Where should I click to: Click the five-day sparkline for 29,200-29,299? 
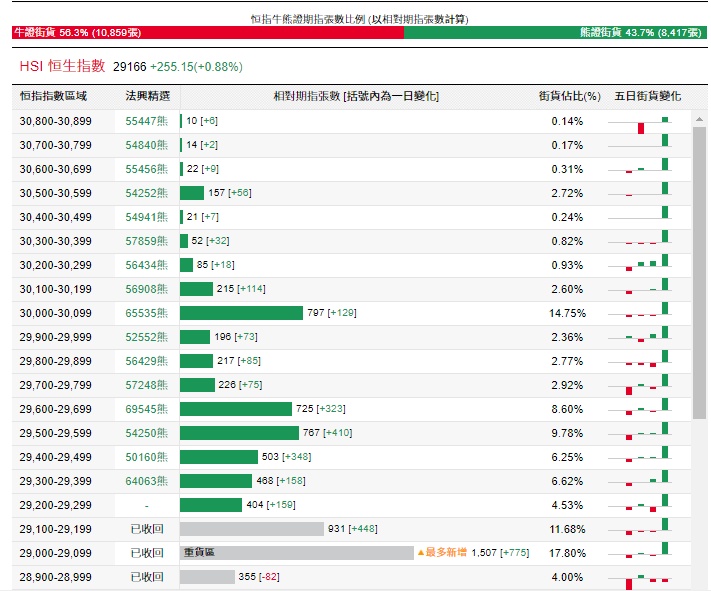pos(639,503)
